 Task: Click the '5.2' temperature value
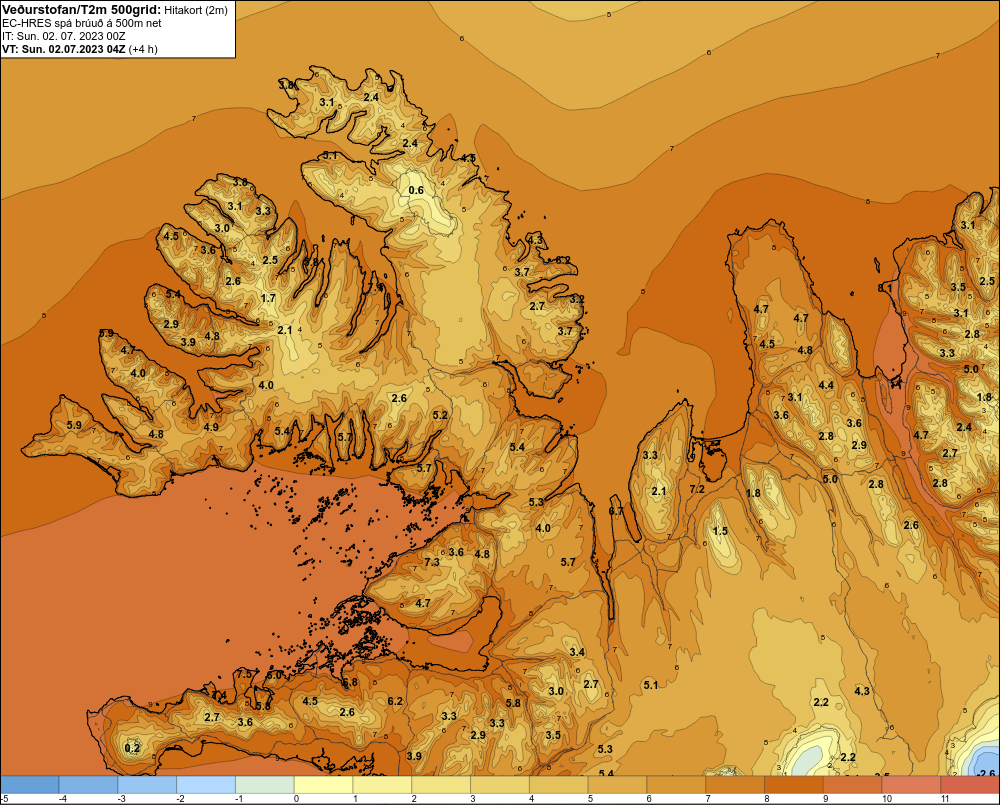pyautogui.click(x=440, y=415)
